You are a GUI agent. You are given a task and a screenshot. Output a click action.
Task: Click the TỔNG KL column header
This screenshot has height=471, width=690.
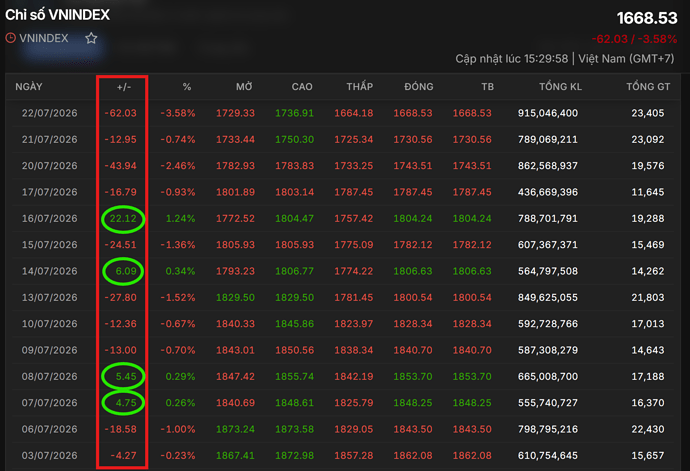[561, 86]
